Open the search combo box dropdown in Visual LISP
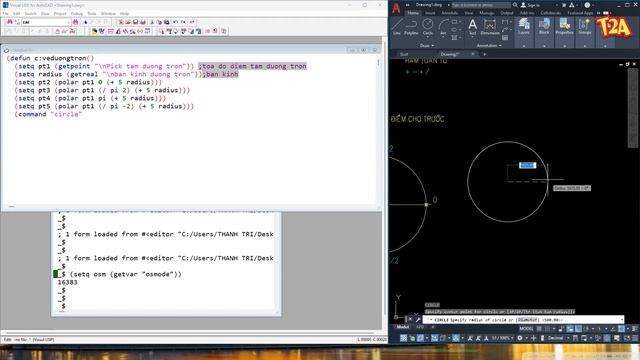The width and height of the screenshot is (640, 360). (x=68, y=22)
